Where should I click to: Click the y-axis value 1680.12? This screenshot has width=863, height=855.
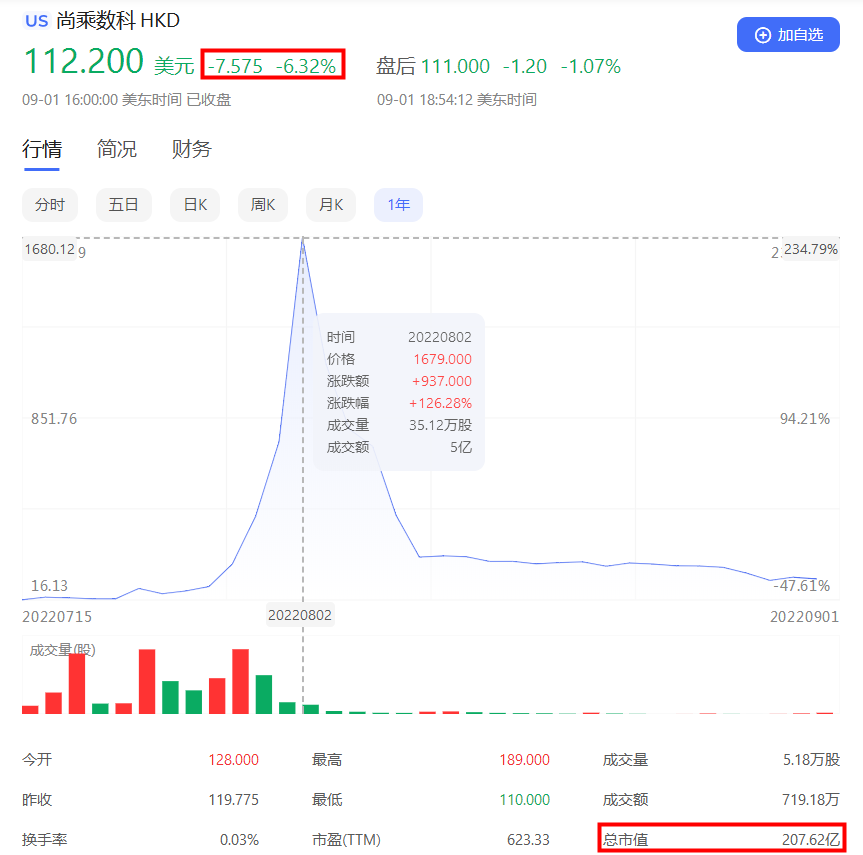pyautogui.click(x=50, y=249)
